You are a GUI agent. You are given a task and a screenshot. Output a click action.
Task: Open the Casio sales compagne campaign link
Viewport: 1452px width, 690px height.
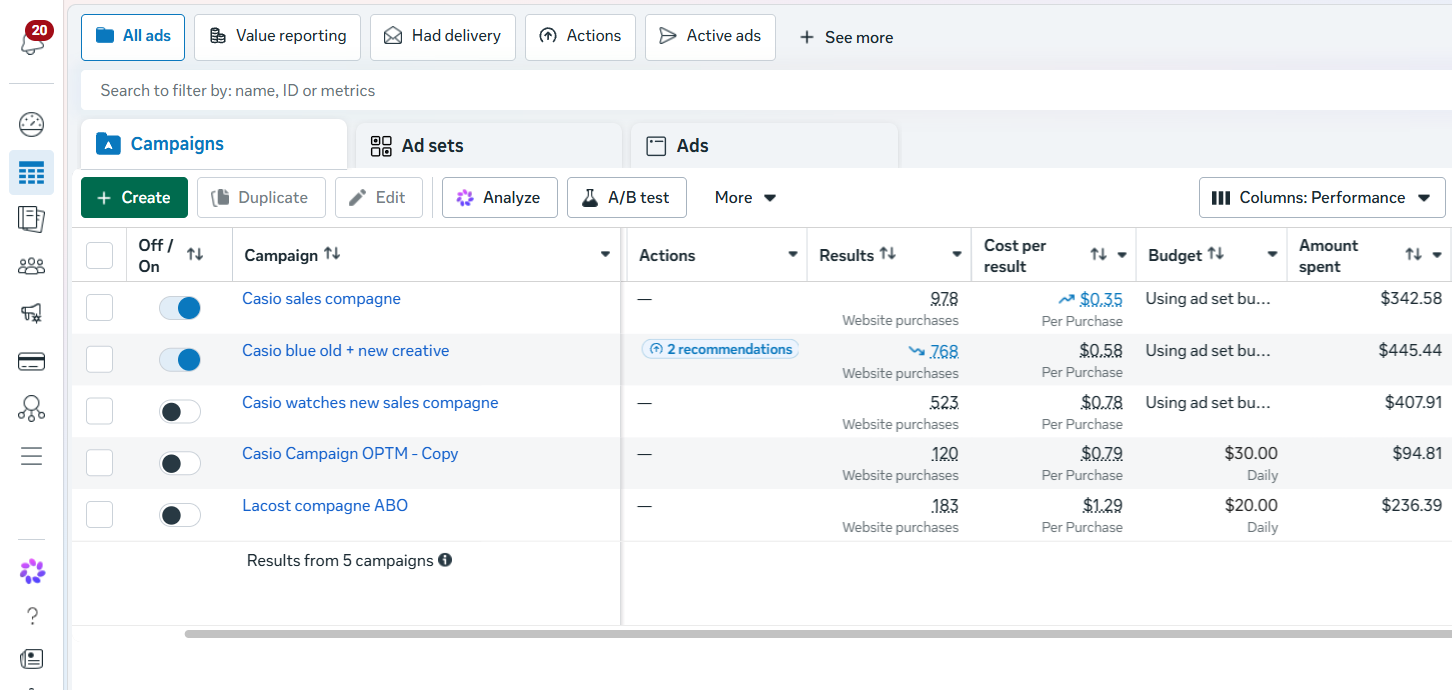[x=321, y=299]
